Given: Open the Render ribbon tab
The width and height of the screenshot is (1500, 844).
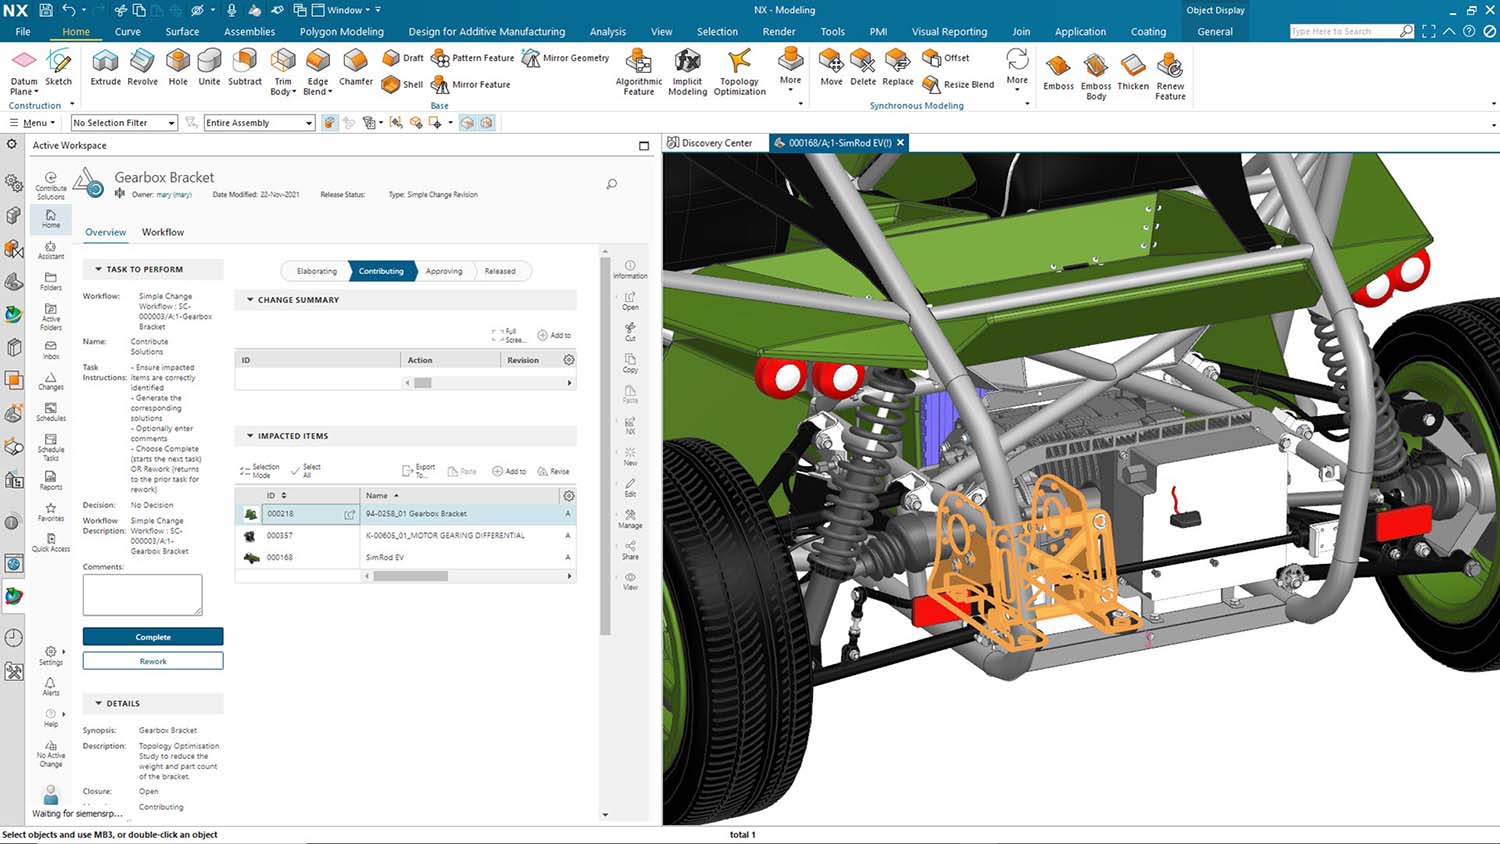Looking at the screenshot, I should pyautogui.click(x=779, y=31).
